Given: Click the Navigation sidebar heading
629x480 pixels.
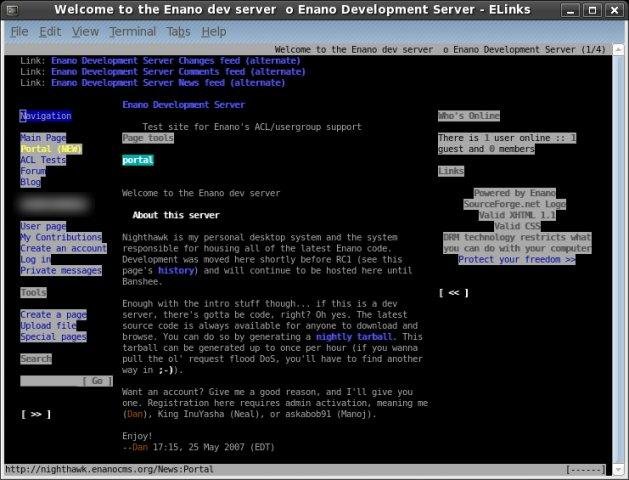Looking at the screenshot, I should 46,116.
